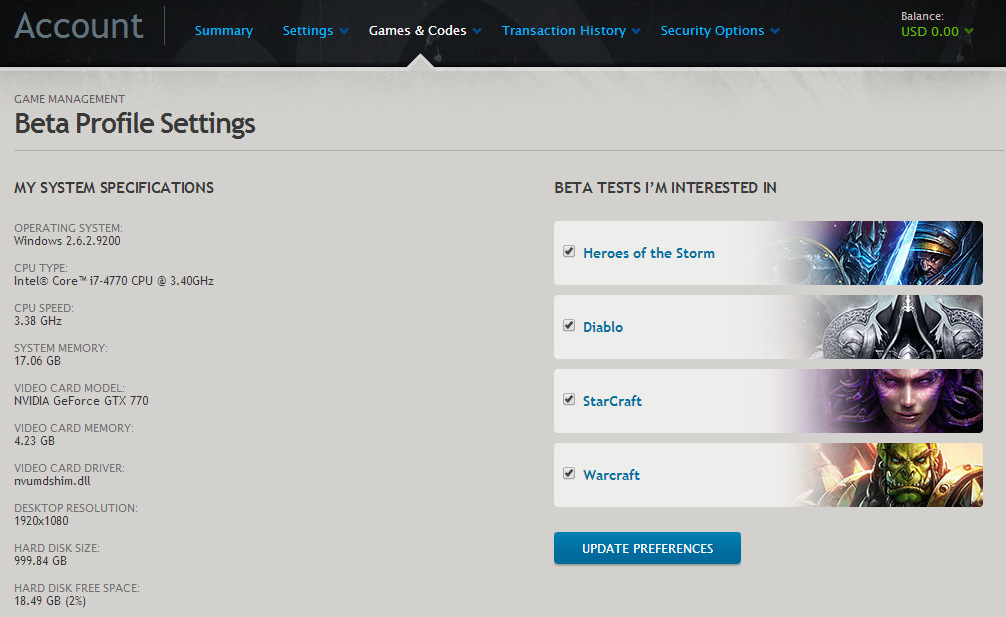
Task: Untick the Warcraft beta checkbox
Action: pyautogui.click(x=569, y=474)
